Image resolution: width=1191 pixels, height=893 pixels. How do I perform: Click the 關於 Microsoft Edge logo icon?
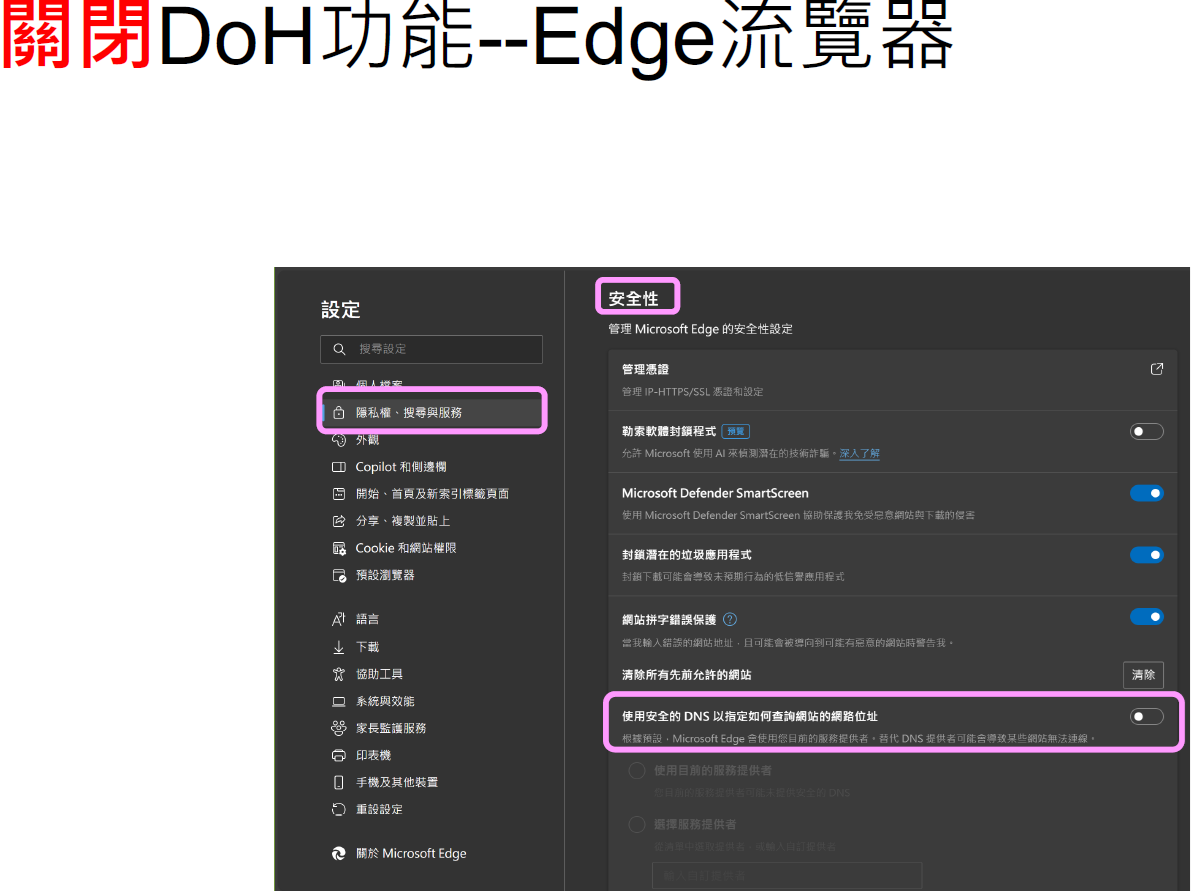[x=338, y=854]
